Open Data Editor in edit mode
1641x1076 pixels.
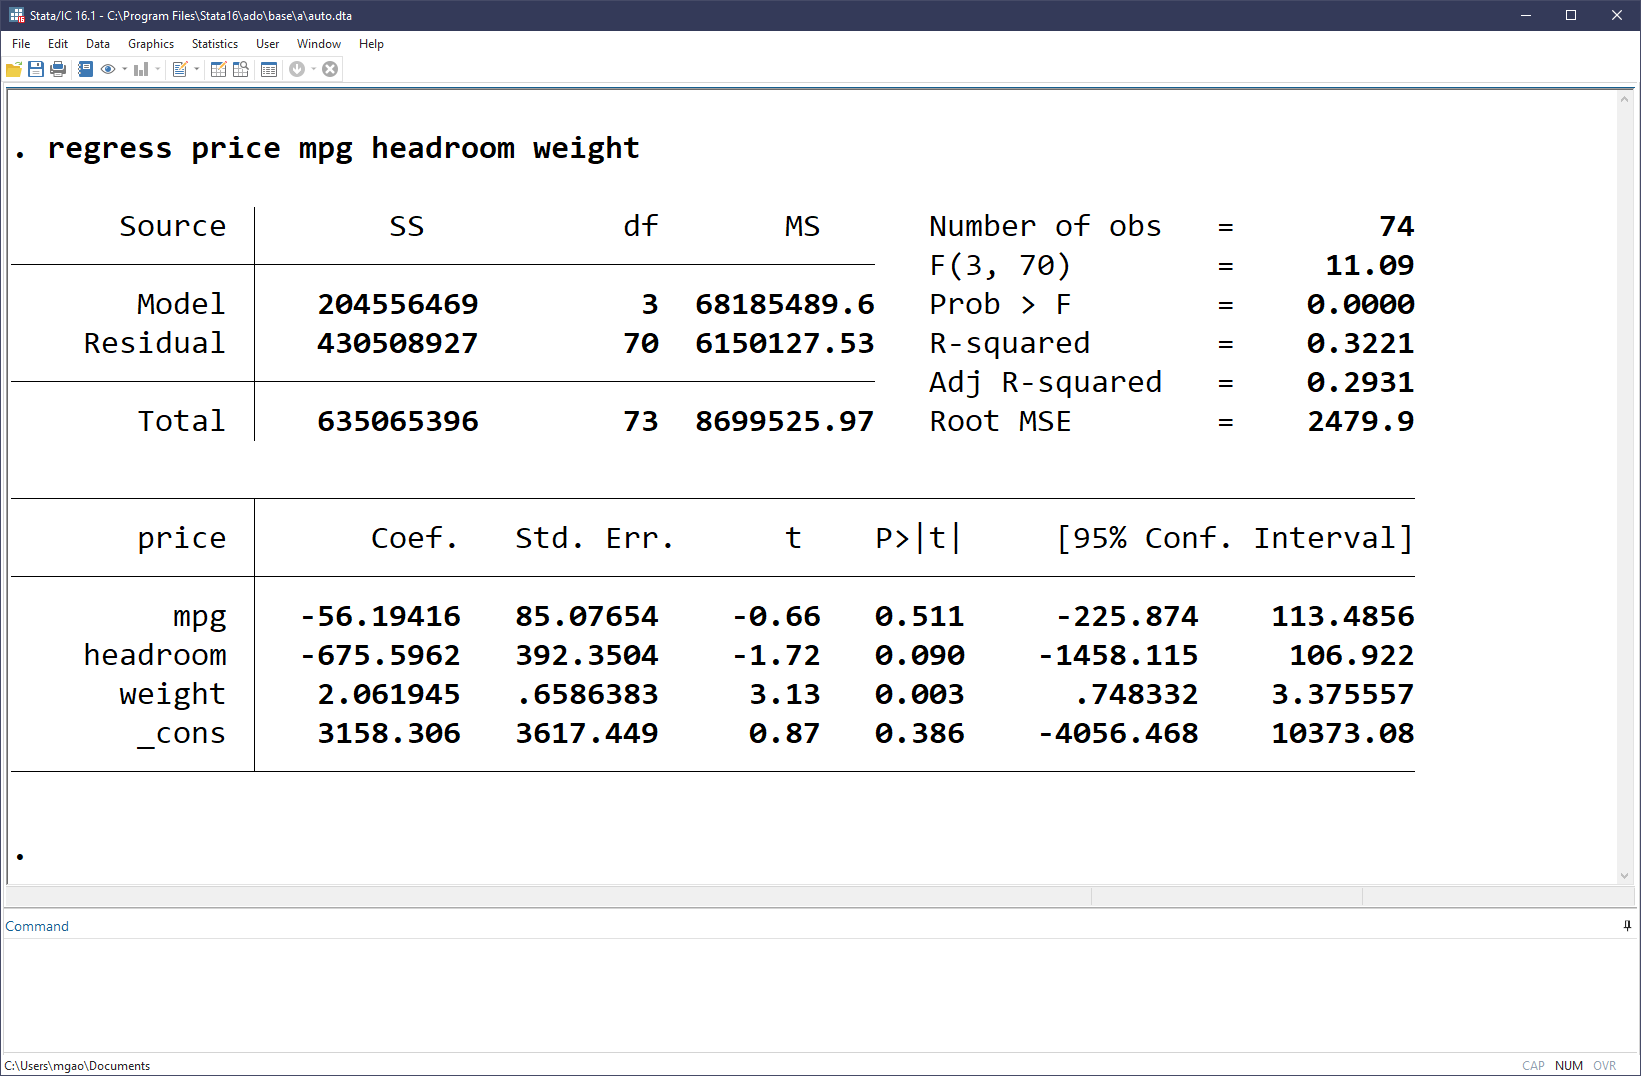(x=218, y=69)
